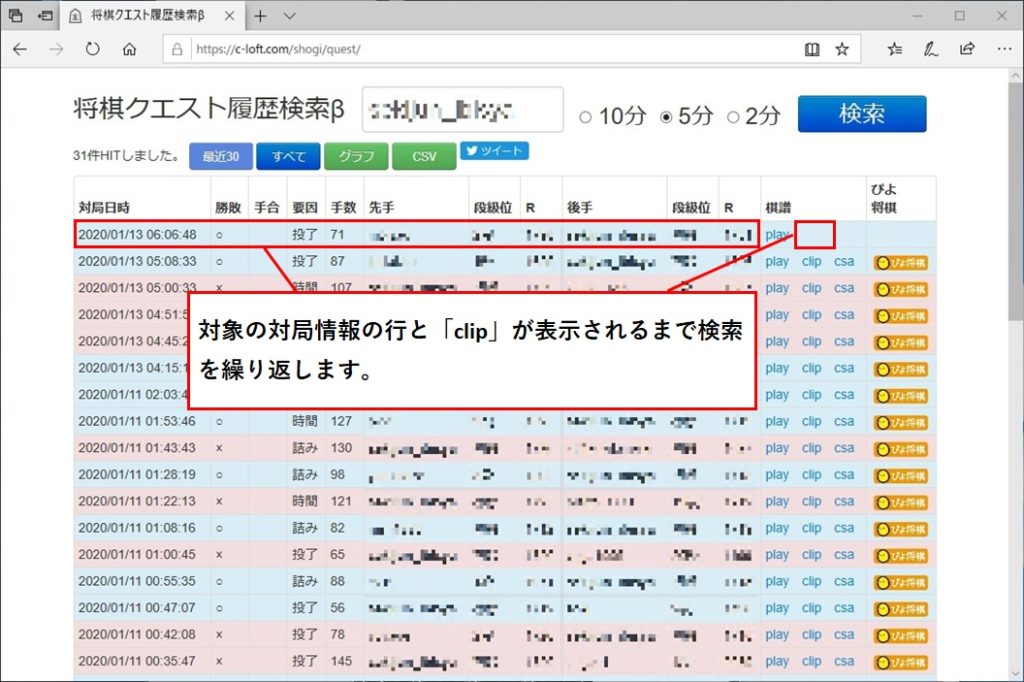Image resolution: width=1024 pixels, height=682 pixels.
Task: Open ぴよ将棋 icon in 00:55:35 row
Action: click(901, 583)
